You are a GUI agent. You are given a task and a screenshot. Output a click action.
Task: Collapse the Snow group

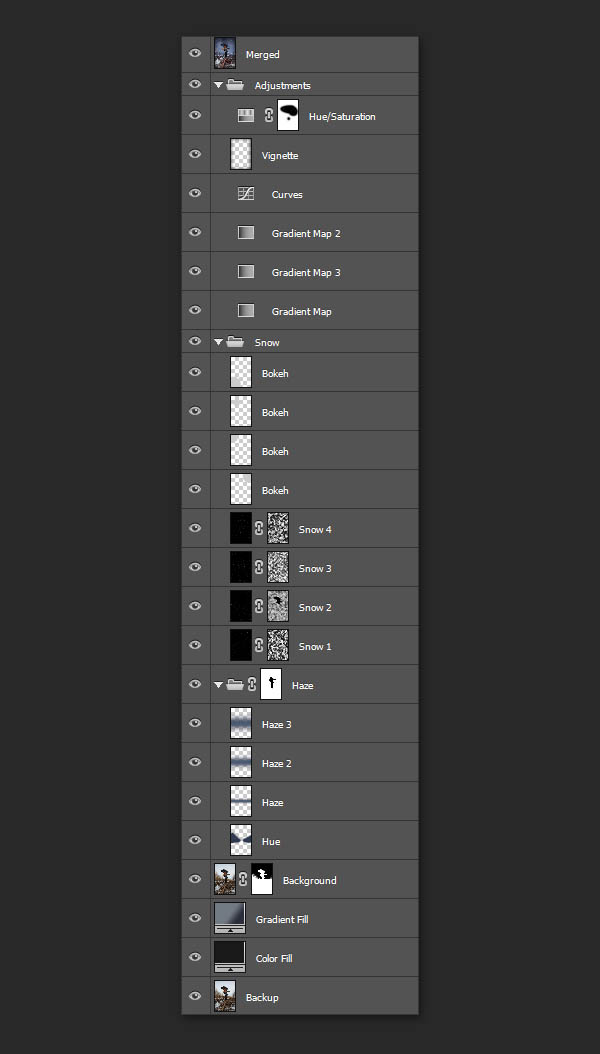point(218,342)
